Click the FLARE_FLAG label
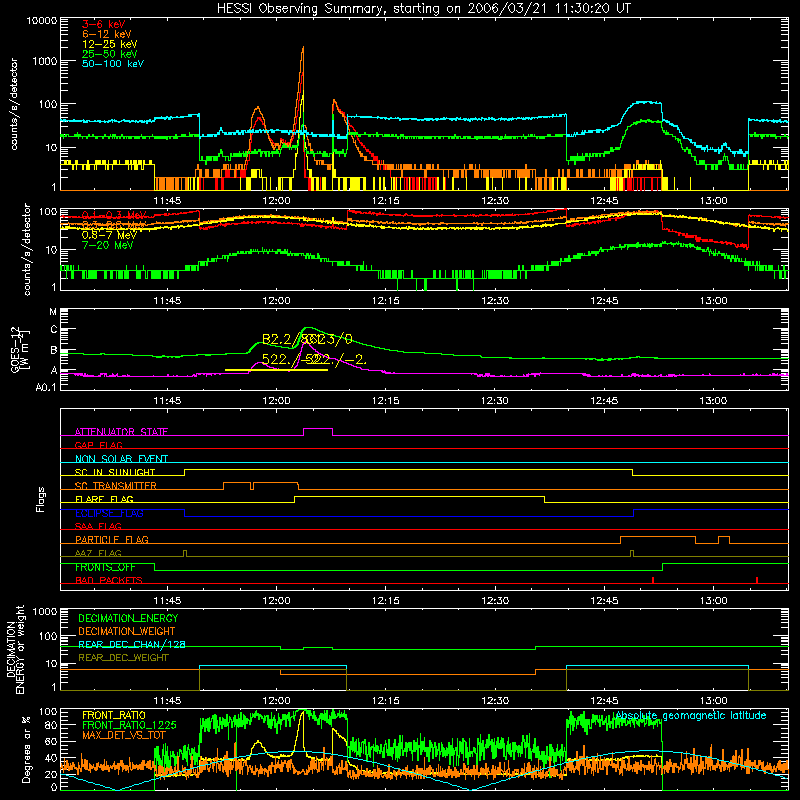The width and height of the screenshot is (800, 800). click(x=104, y=499)
